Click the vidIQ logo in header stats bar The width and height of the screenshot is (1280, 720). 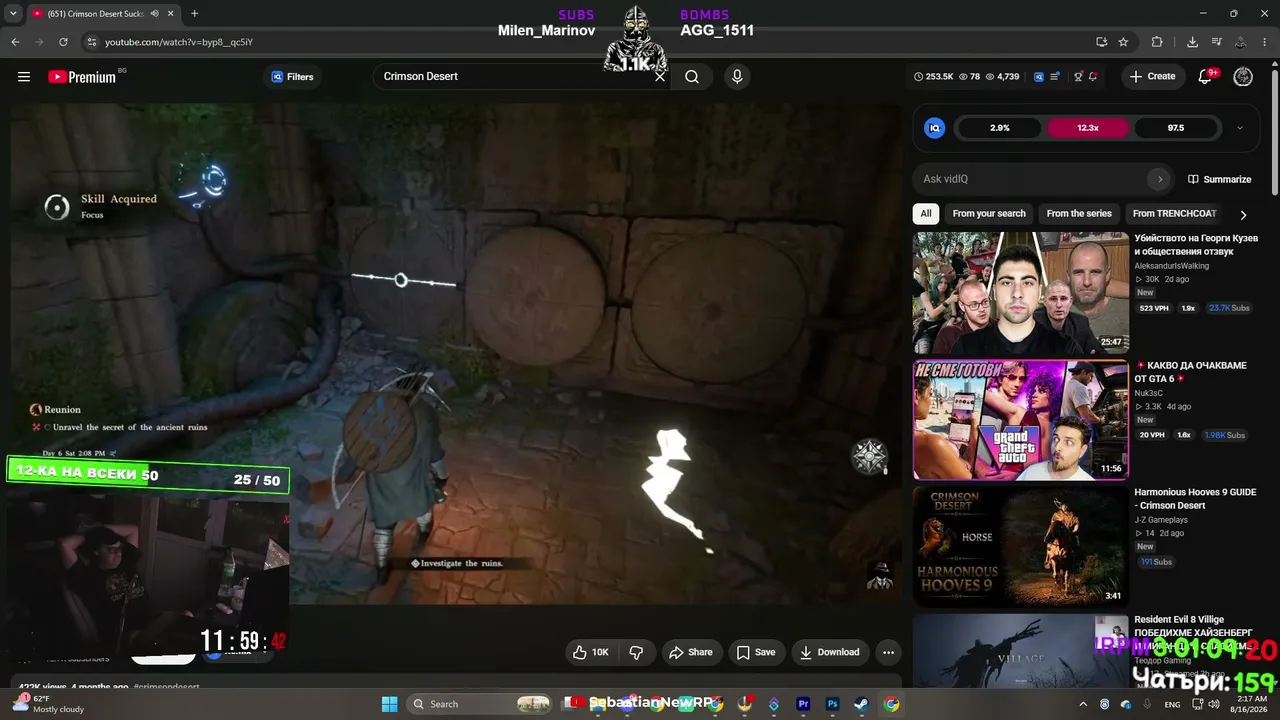point(1039,77)
